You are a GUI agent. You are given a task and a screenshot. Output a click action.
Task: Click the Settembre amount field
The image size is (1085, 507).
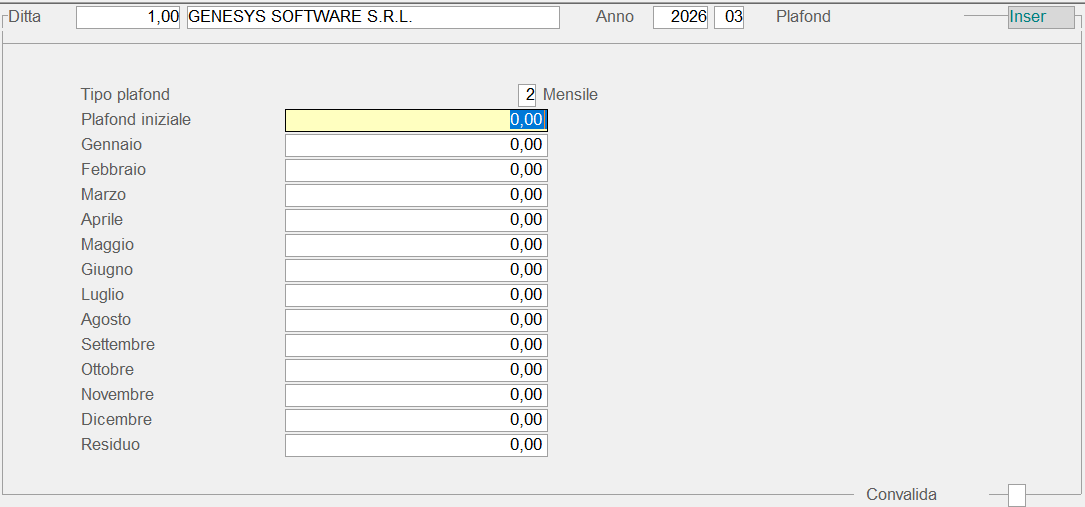click(x=416, y=345)
